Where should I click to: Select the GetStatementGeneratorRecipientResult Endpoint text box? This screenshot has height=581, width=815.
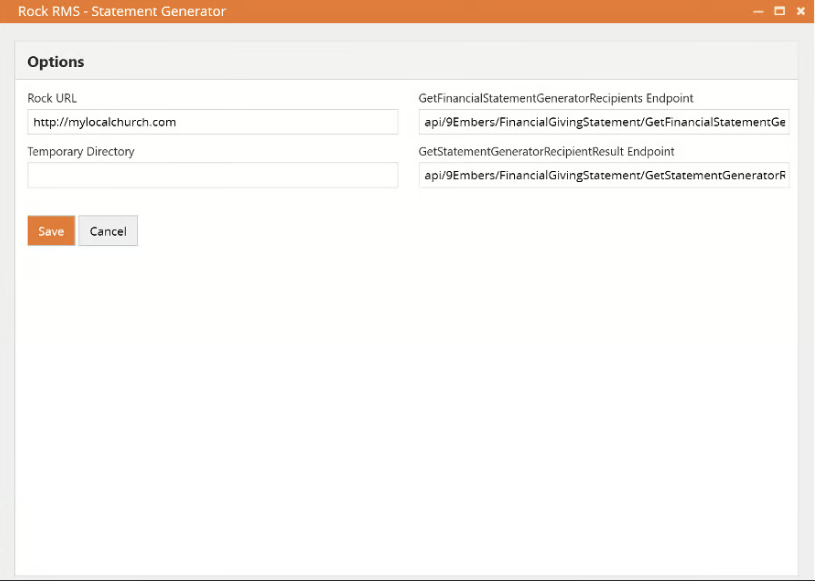pos(604,175)
